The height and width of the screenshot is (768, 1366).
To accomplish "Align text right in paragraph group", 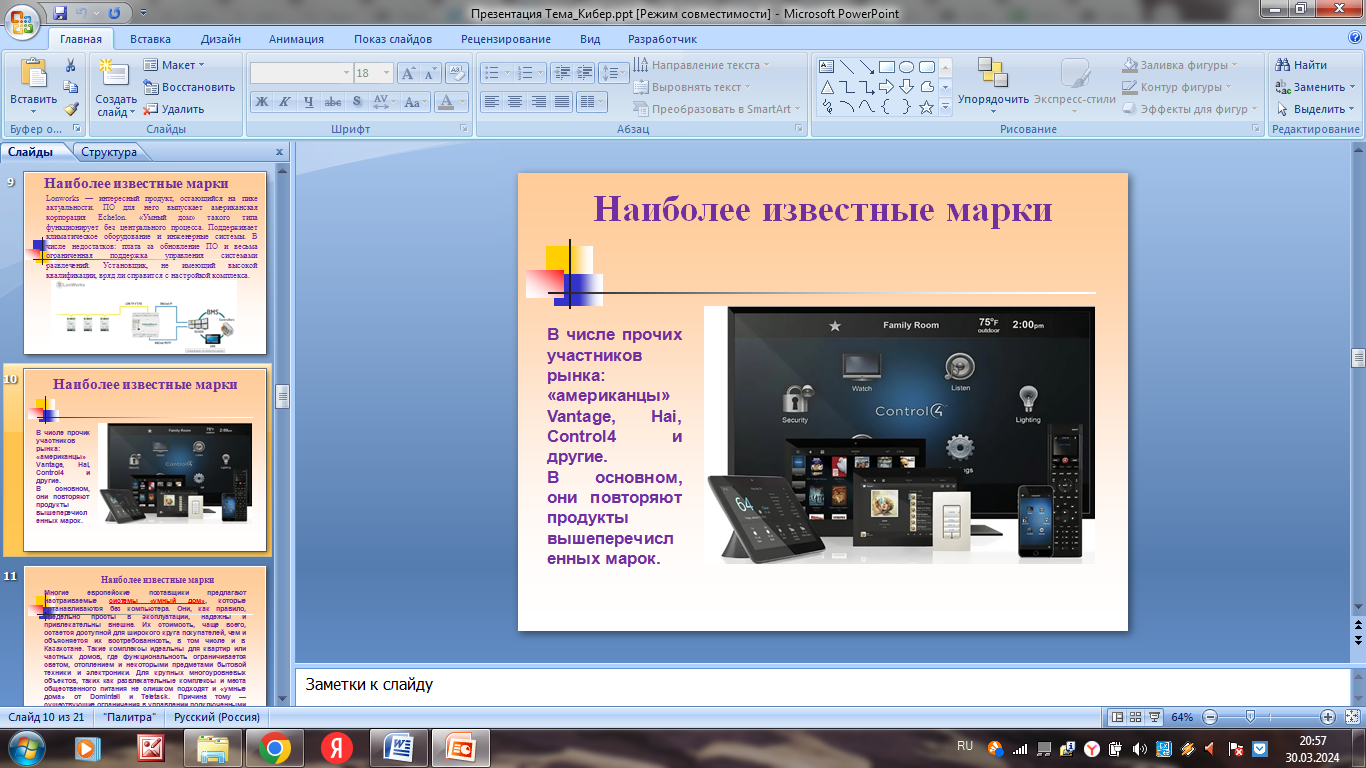I will (x=538, y=102).
